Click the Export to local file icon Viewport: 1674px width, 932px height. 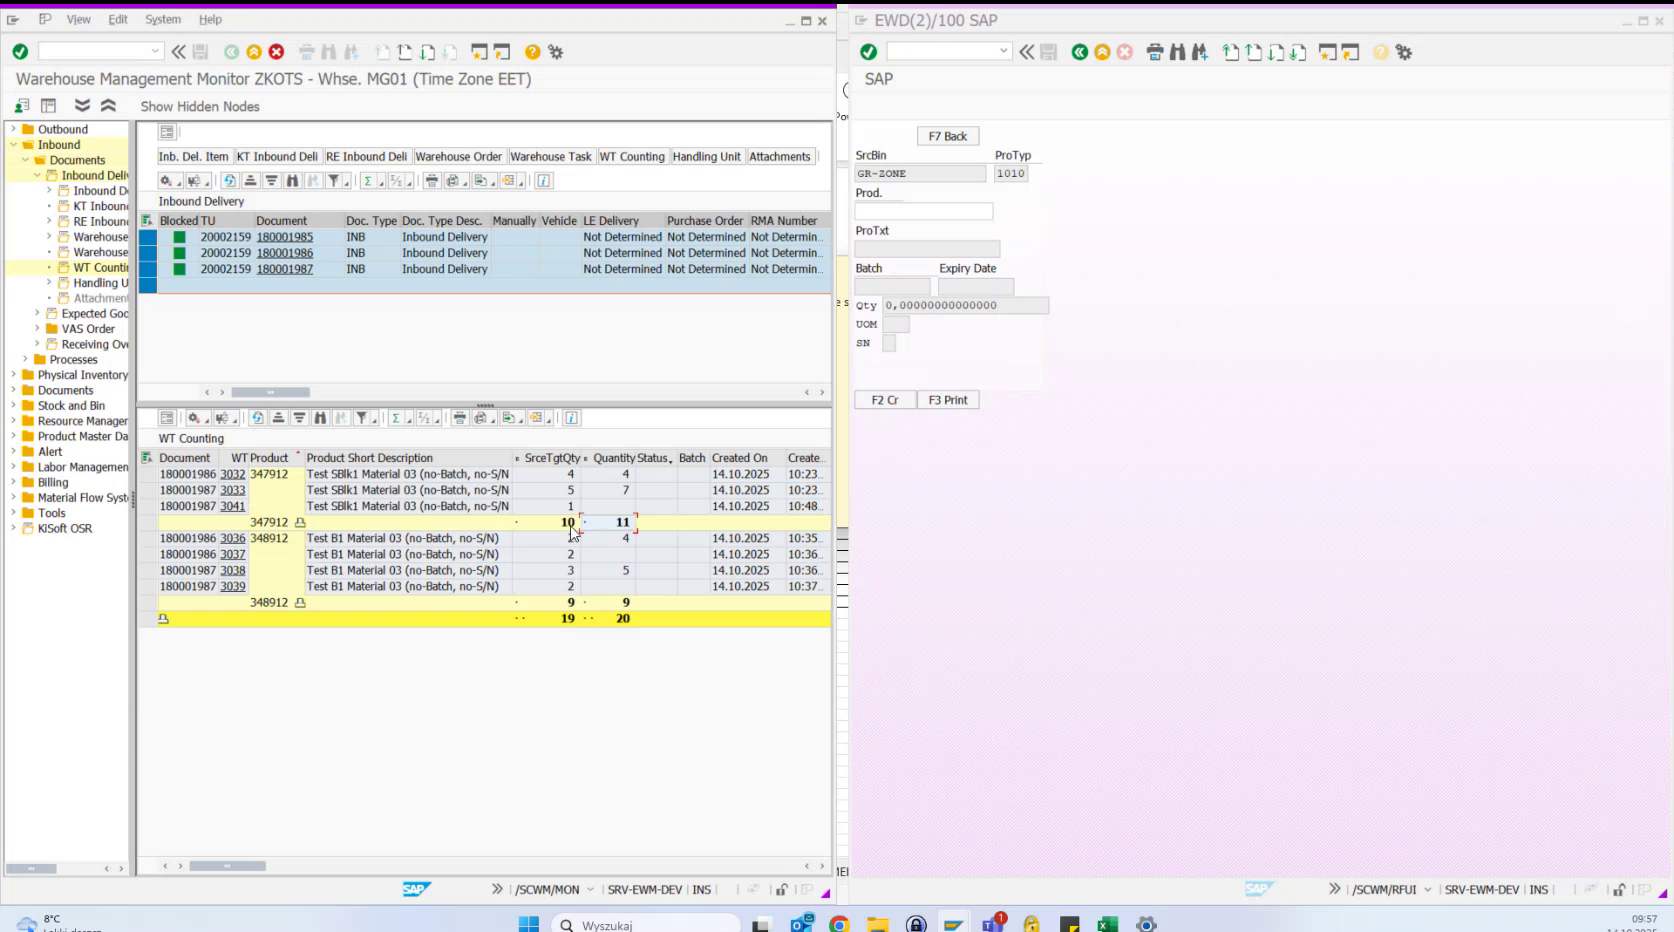point(479,181)
